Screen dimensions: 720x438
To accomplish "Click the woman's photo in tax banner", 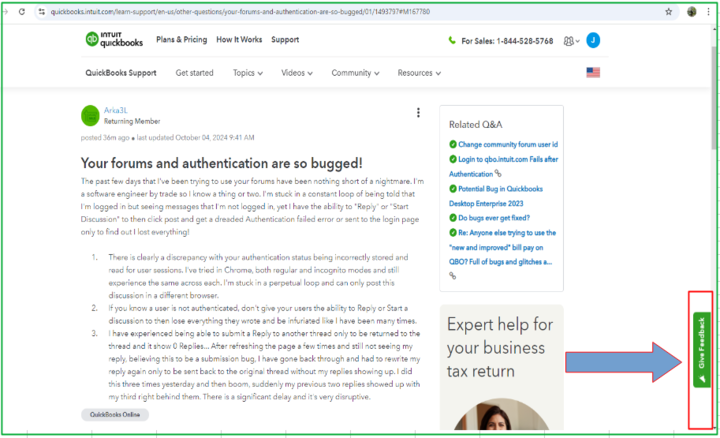I will pos(501,415).
